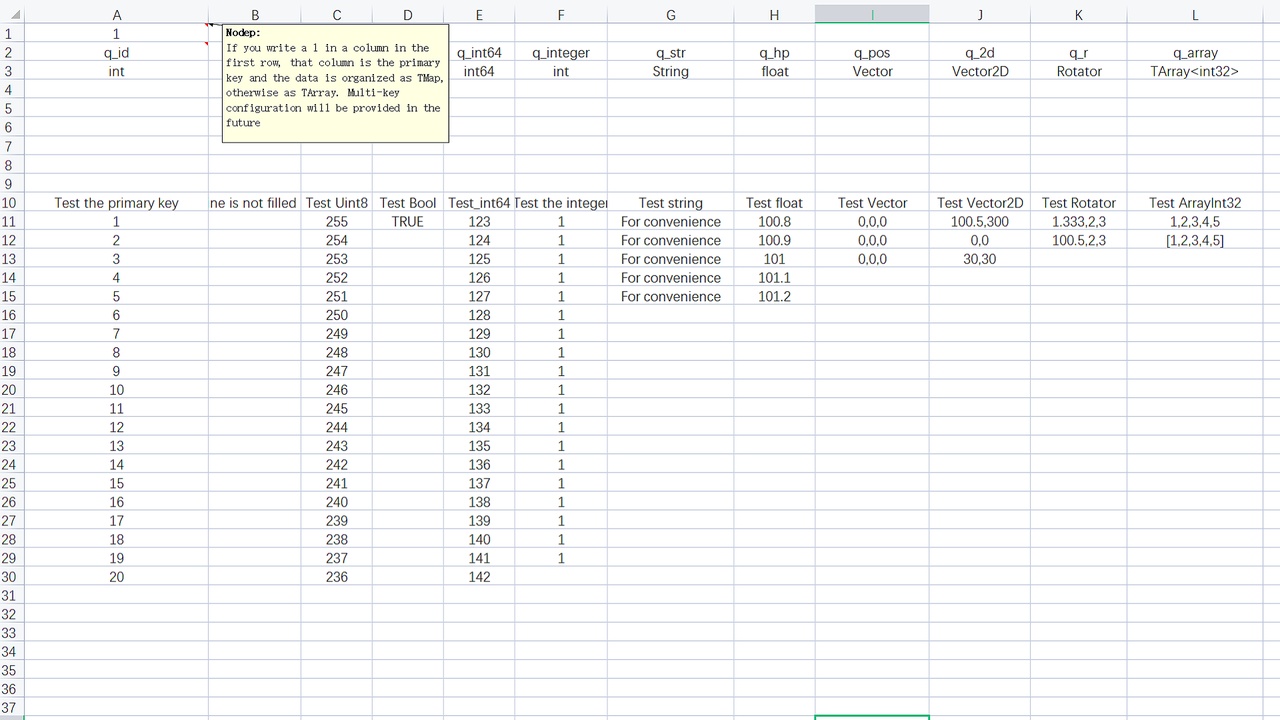This screenshot has height=720, width=1280.
Task: Click the String type cell
Action: (x=670, y=72)
